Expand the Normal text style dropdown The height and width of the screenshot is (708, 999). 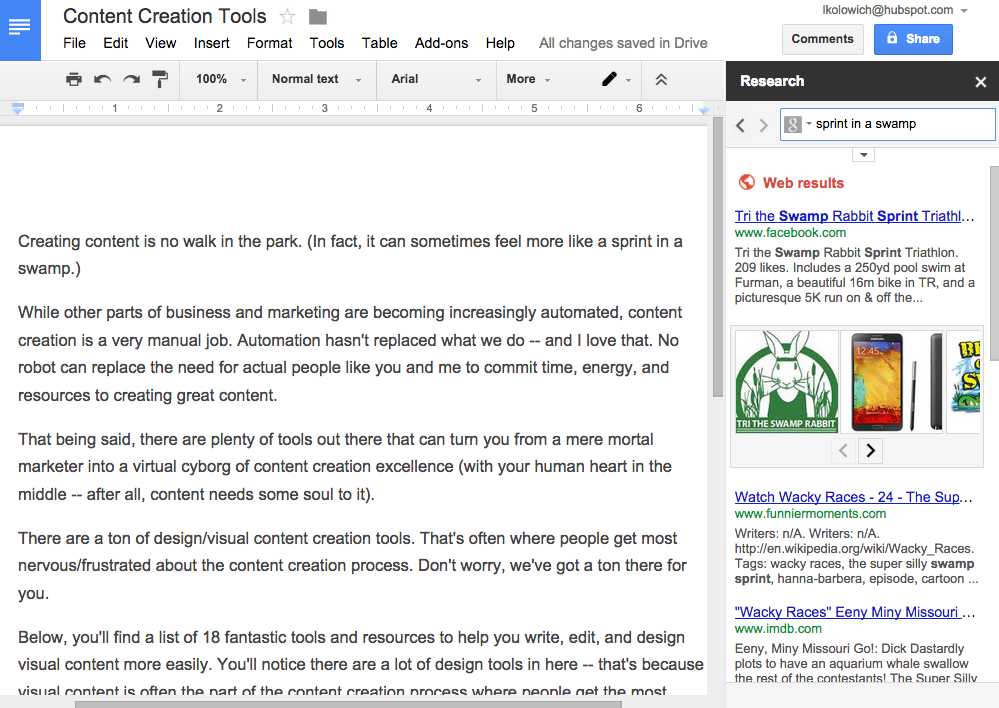click(316, 79)
